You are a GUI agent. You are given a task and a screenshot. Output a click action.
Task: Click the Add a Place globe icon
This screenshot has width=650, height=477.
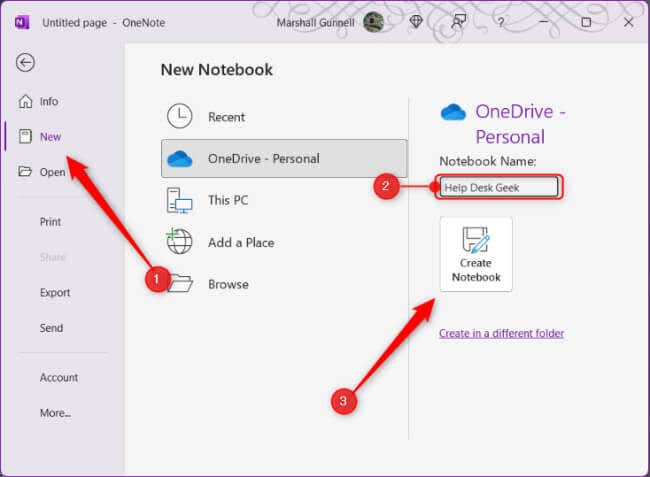tap(179, 241)
